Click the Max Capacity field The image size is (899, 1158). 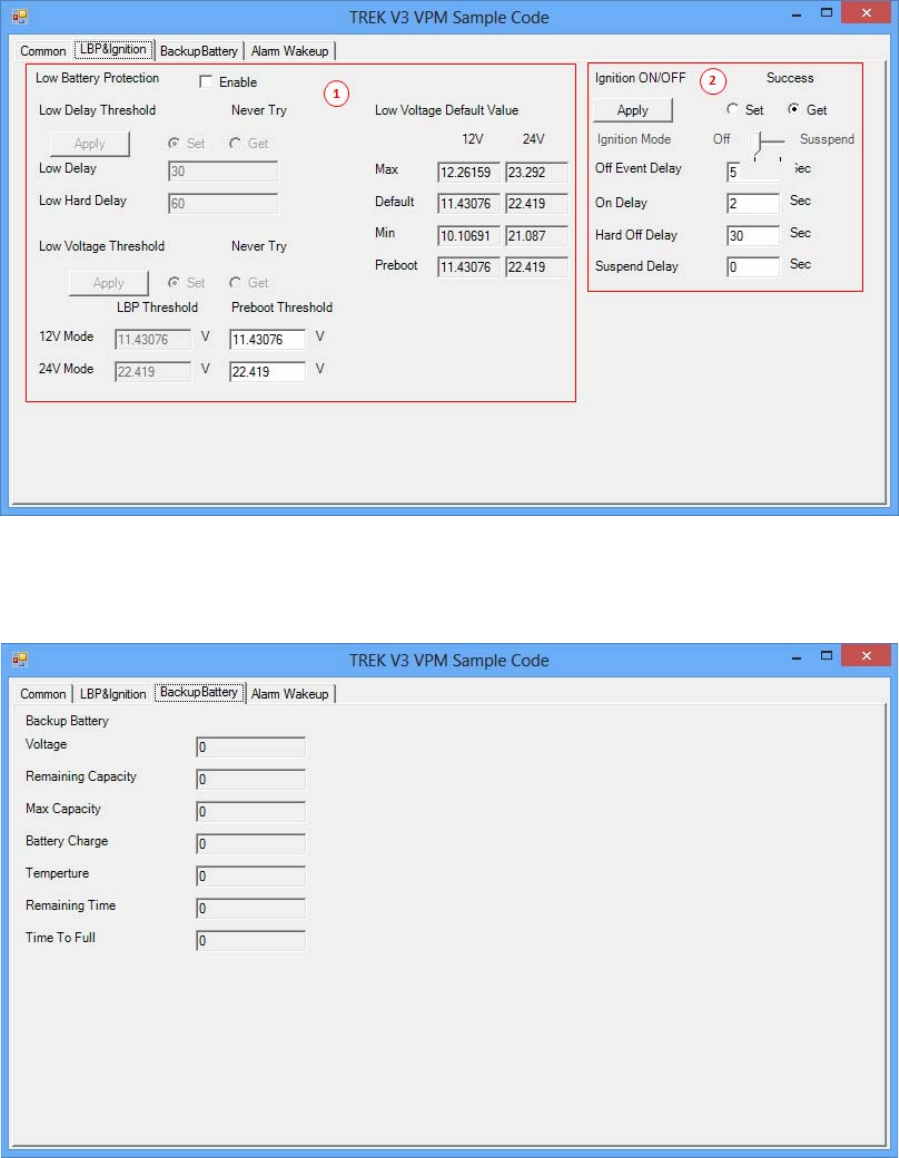click(250, 812)
